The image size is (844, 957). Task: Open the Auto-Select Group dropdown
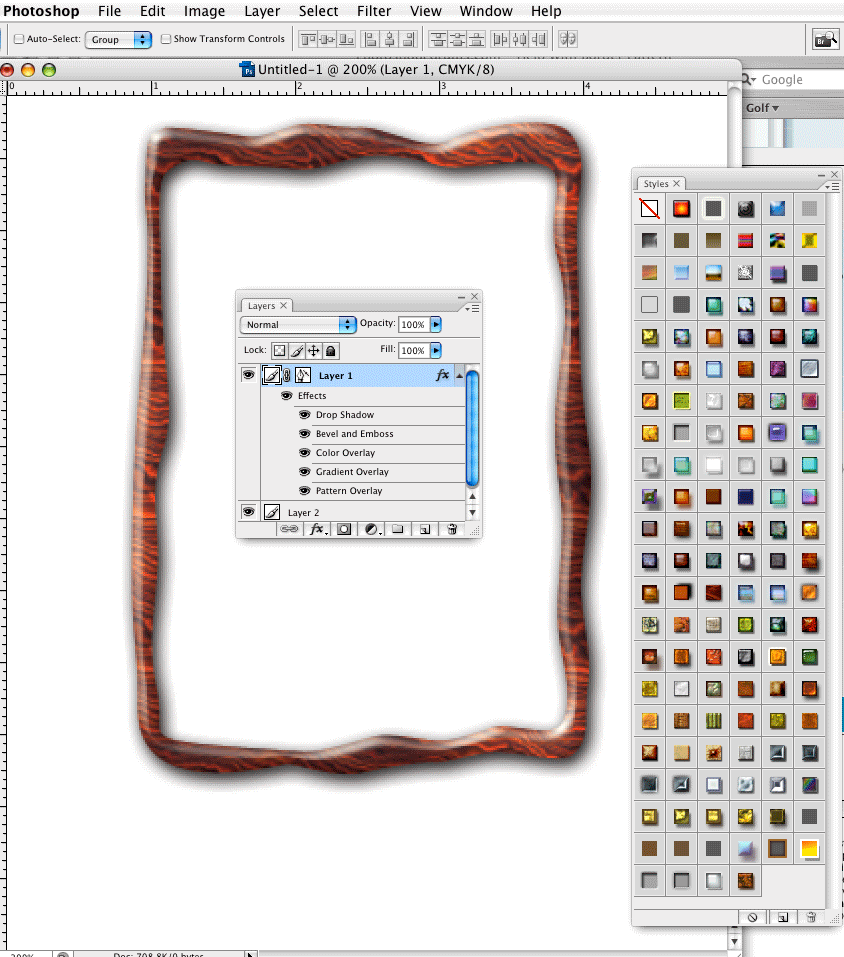coord(118,39)
